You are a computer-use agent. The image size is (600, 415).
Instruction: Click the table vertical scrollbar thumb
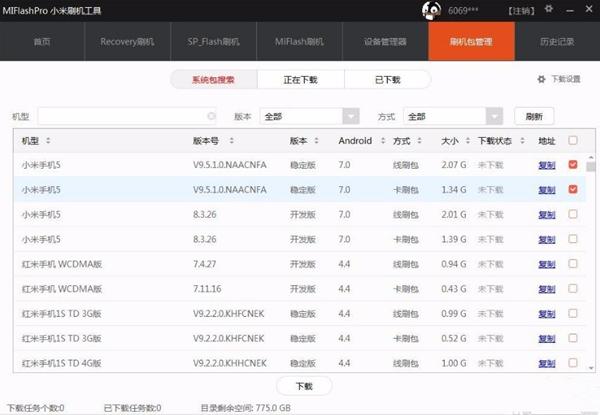(x=591, y=167)
